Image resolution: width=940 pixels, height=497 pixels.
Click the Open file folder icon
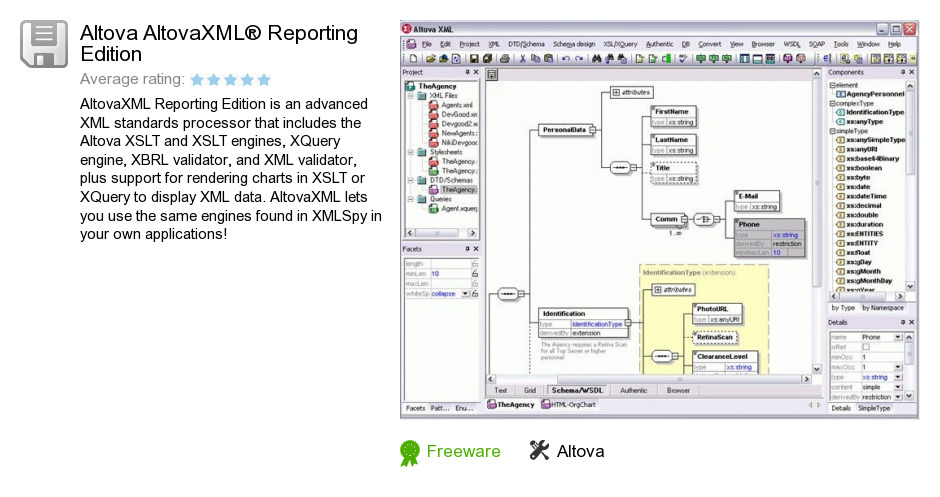point(430,59)
